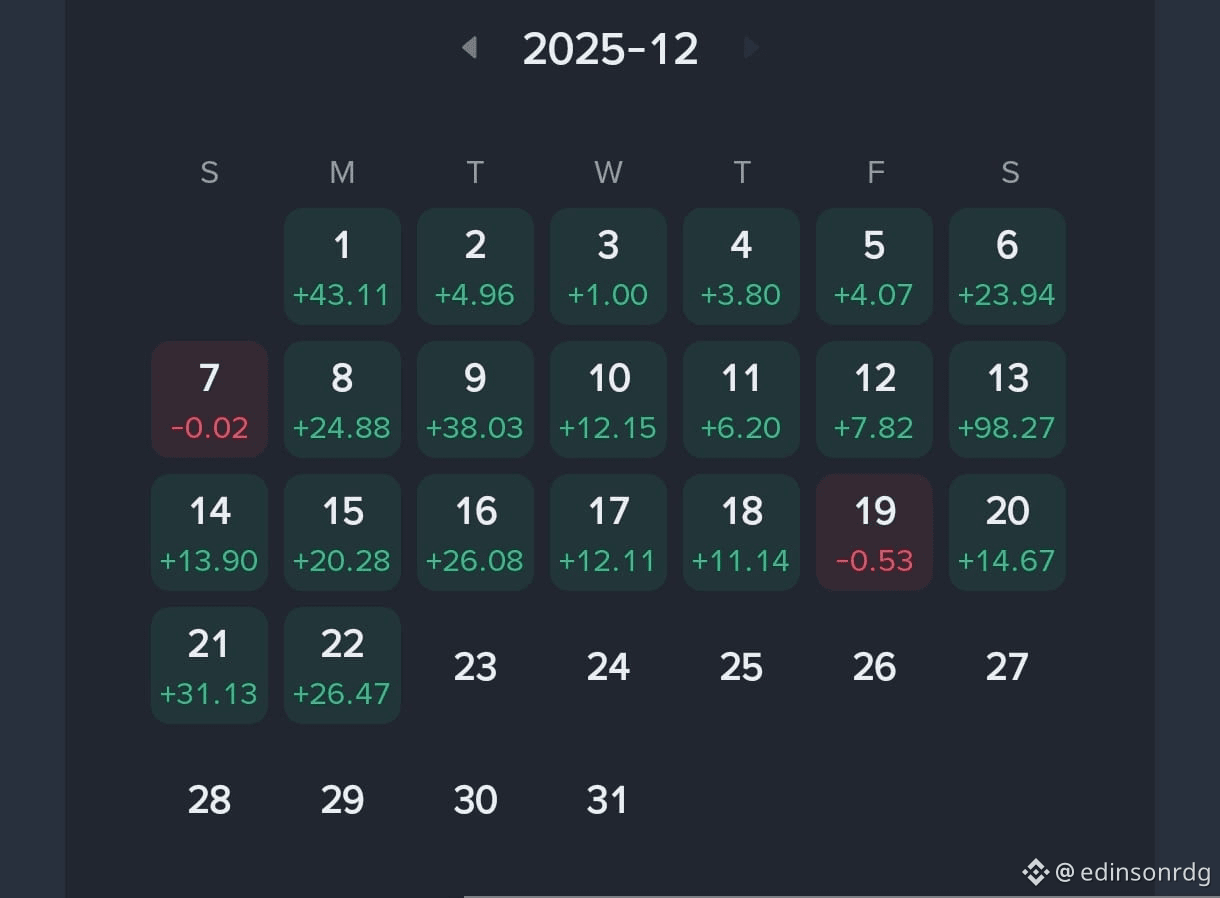
Task: Select December 7 loss day -0.02
Action: click(209, 399)
